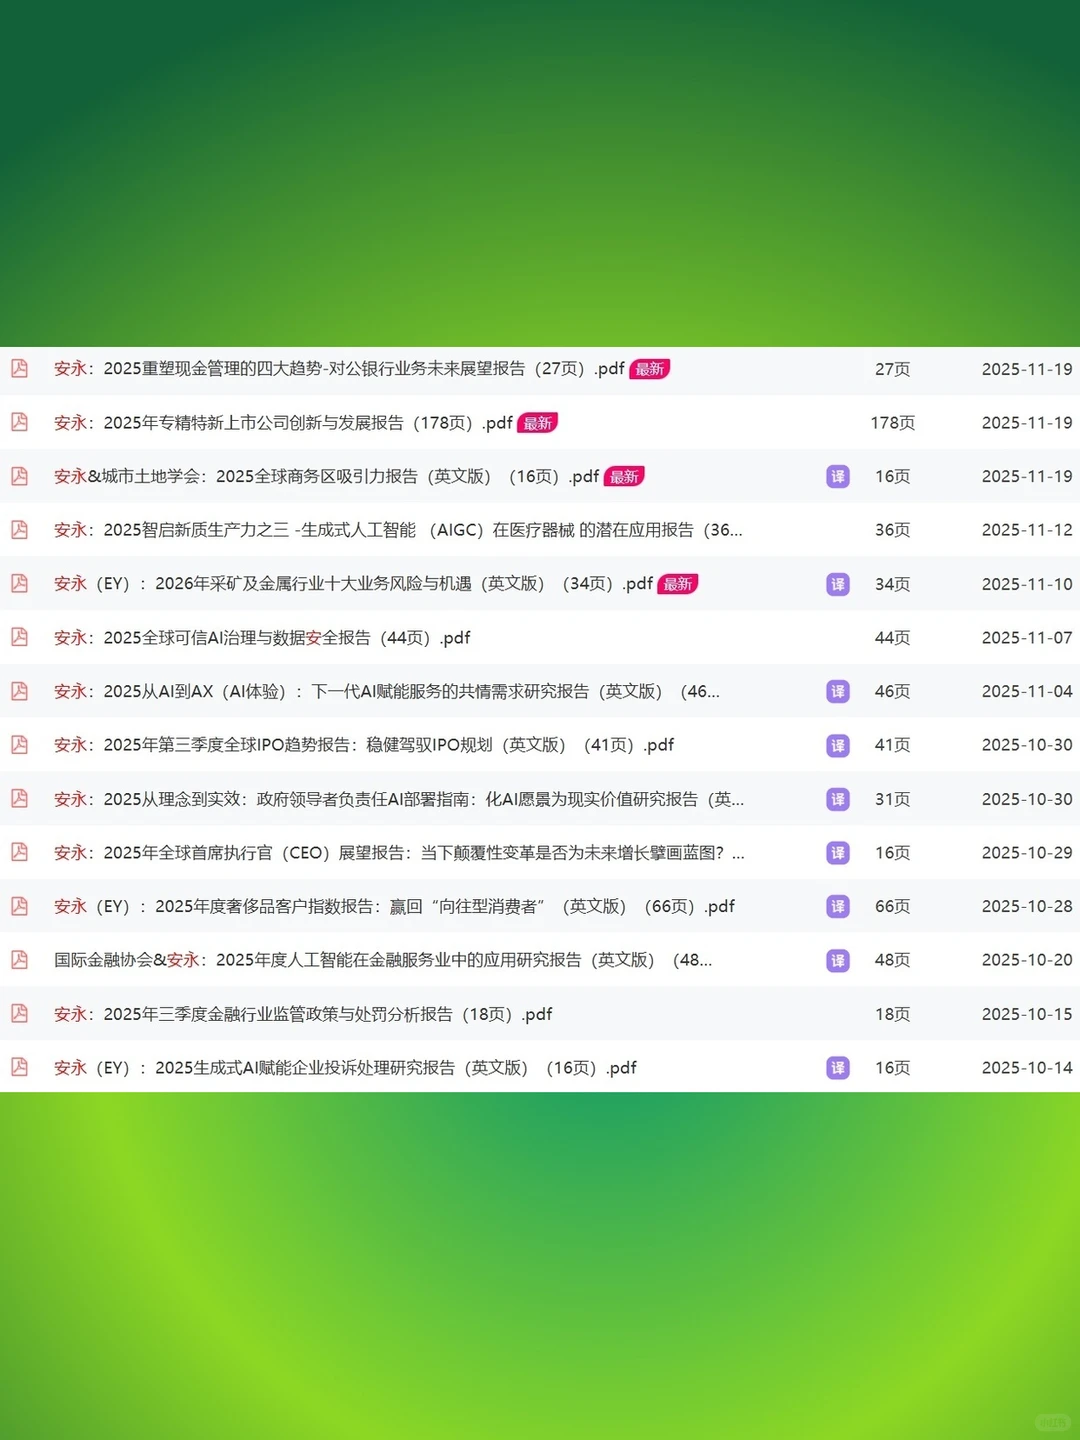Select the PDF icon next to the 城市土地学会 report
The height and width of the screenshot is (1440, 1080).
[x=19, y=477]
